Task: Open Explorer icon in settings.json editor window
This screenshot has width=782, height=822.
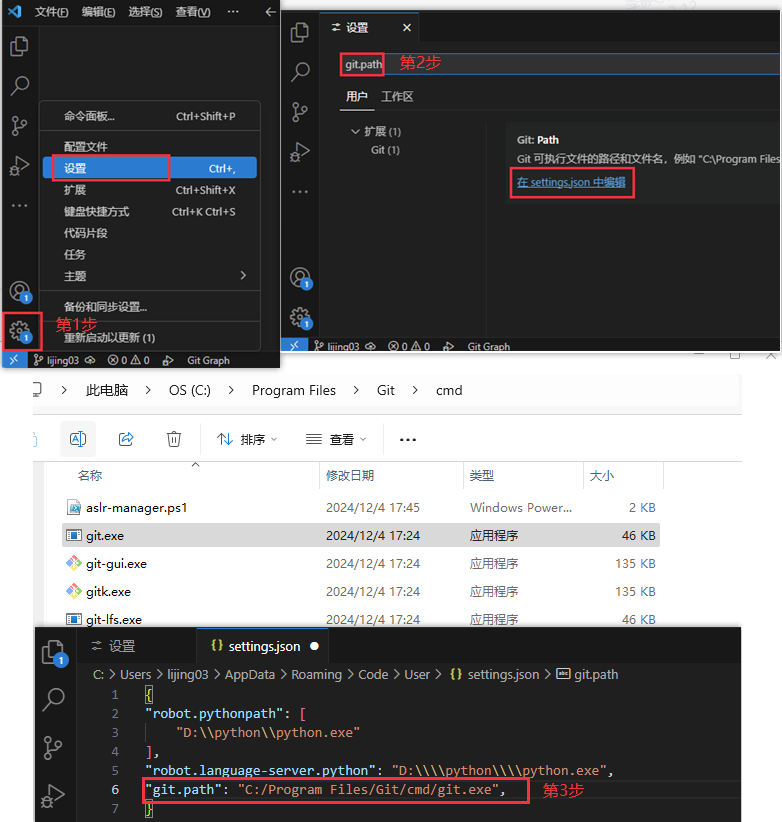Action: pyautogui.click(x=54, y=653)
